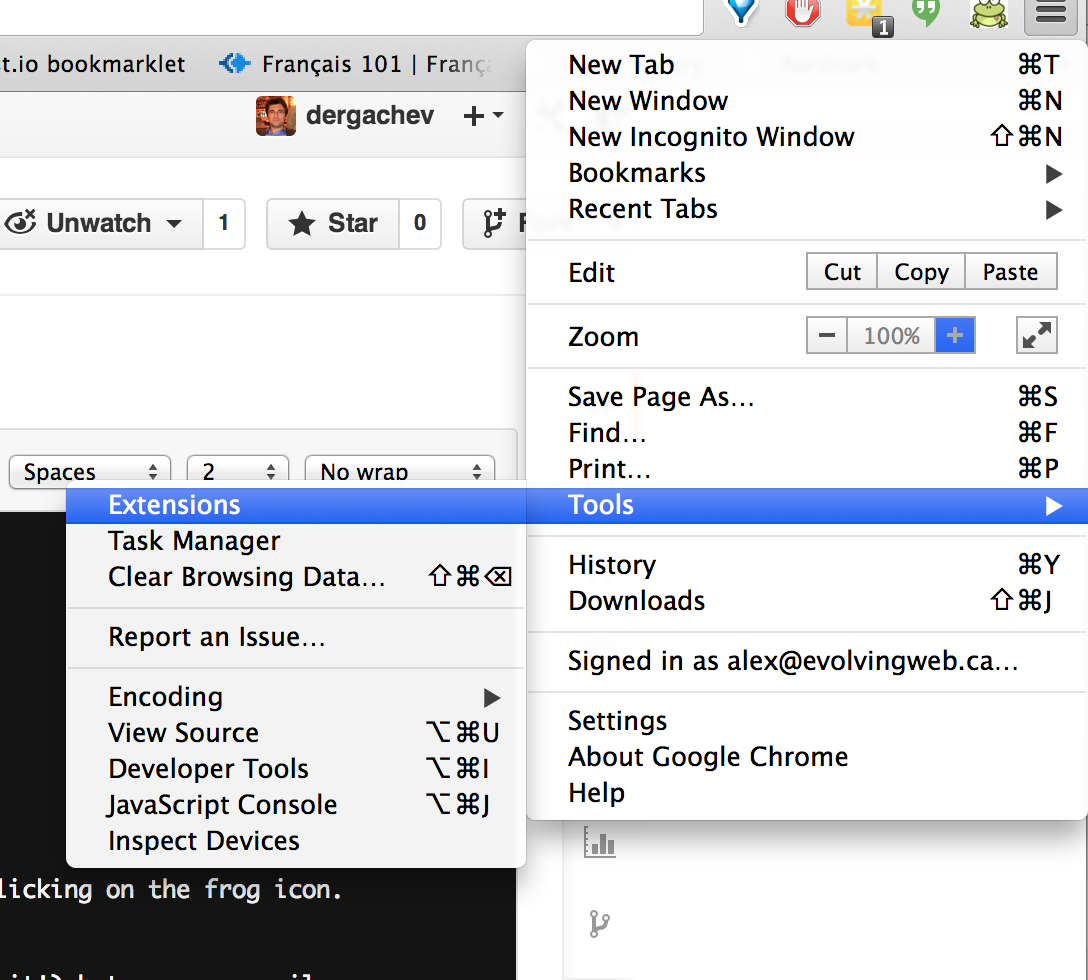Choose Print... from the menu
This screenshot has height=980, width=1088.
point(807,469)
